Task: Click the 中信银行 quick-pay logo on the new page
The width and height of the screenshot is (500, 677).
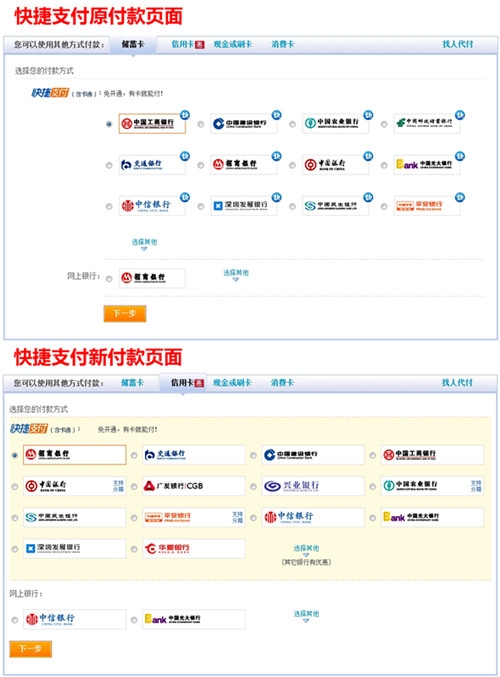Action: coord(313,517)
